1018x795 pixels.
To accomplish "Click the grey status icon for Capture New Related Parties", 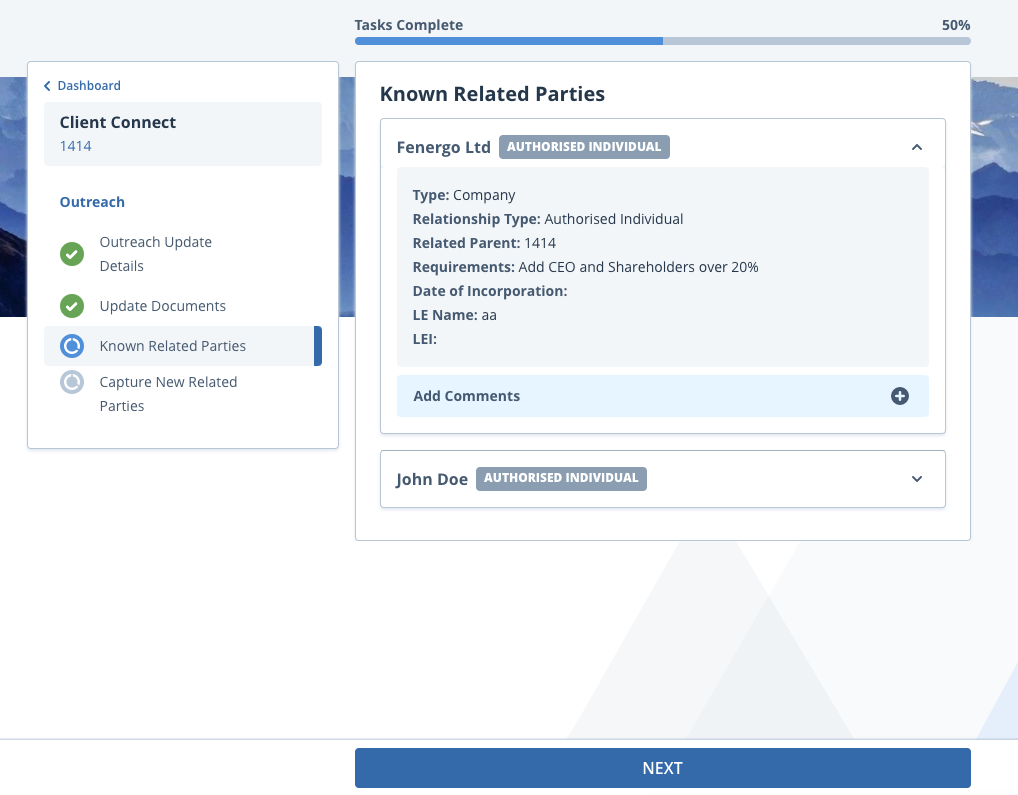I will click(71, 382).
